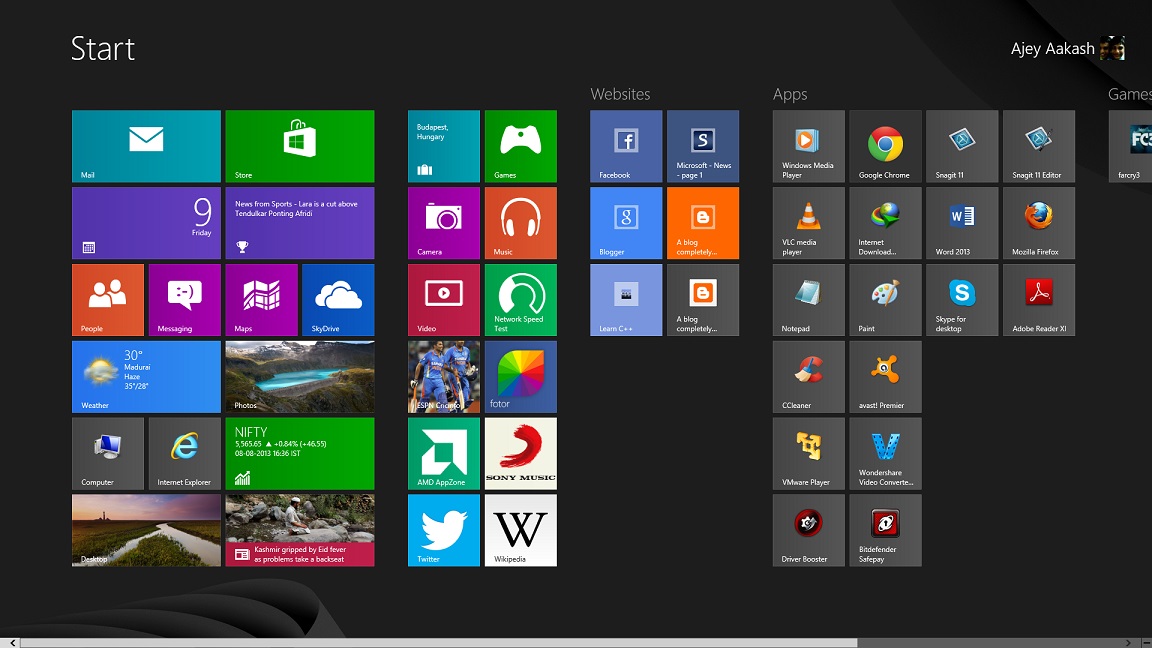Launch Mozilla Firefox
Image resolution: width=1152 pixels, height=648 pixels.
coord(1039,223)
